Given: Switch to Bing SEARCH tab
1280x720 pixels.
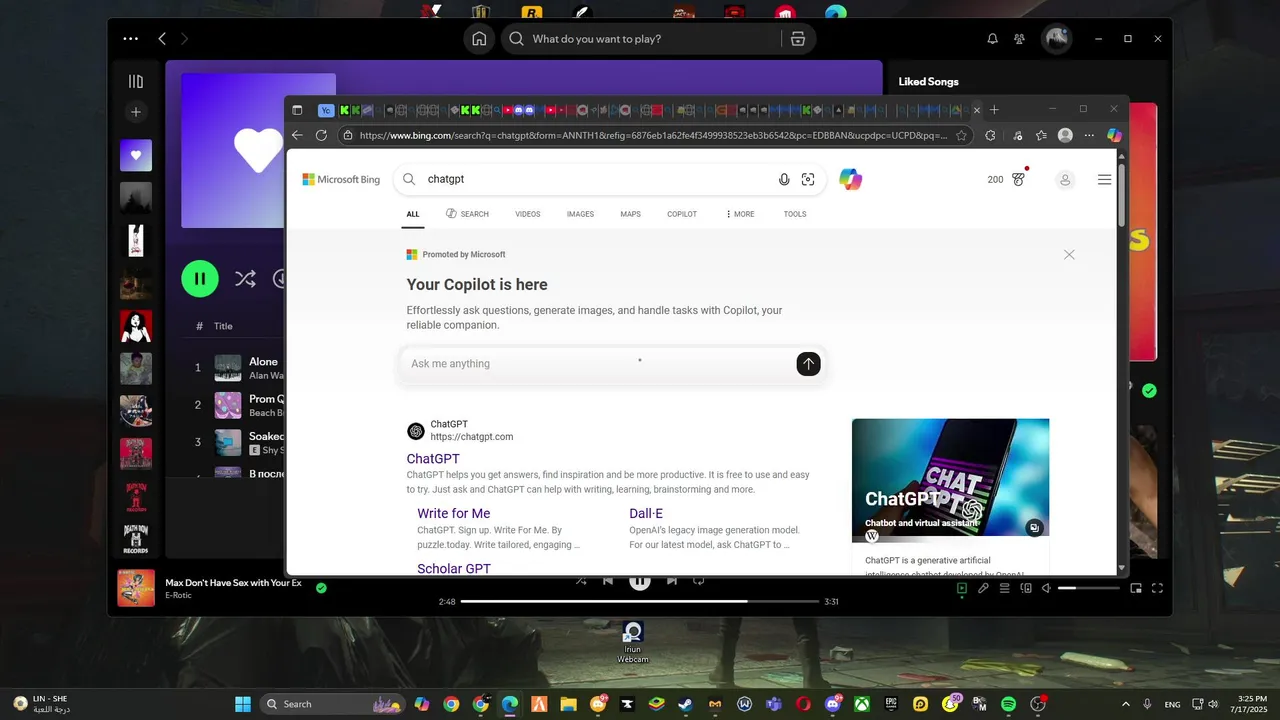Looking at the screenshot, I should click(x=467, y=214).
